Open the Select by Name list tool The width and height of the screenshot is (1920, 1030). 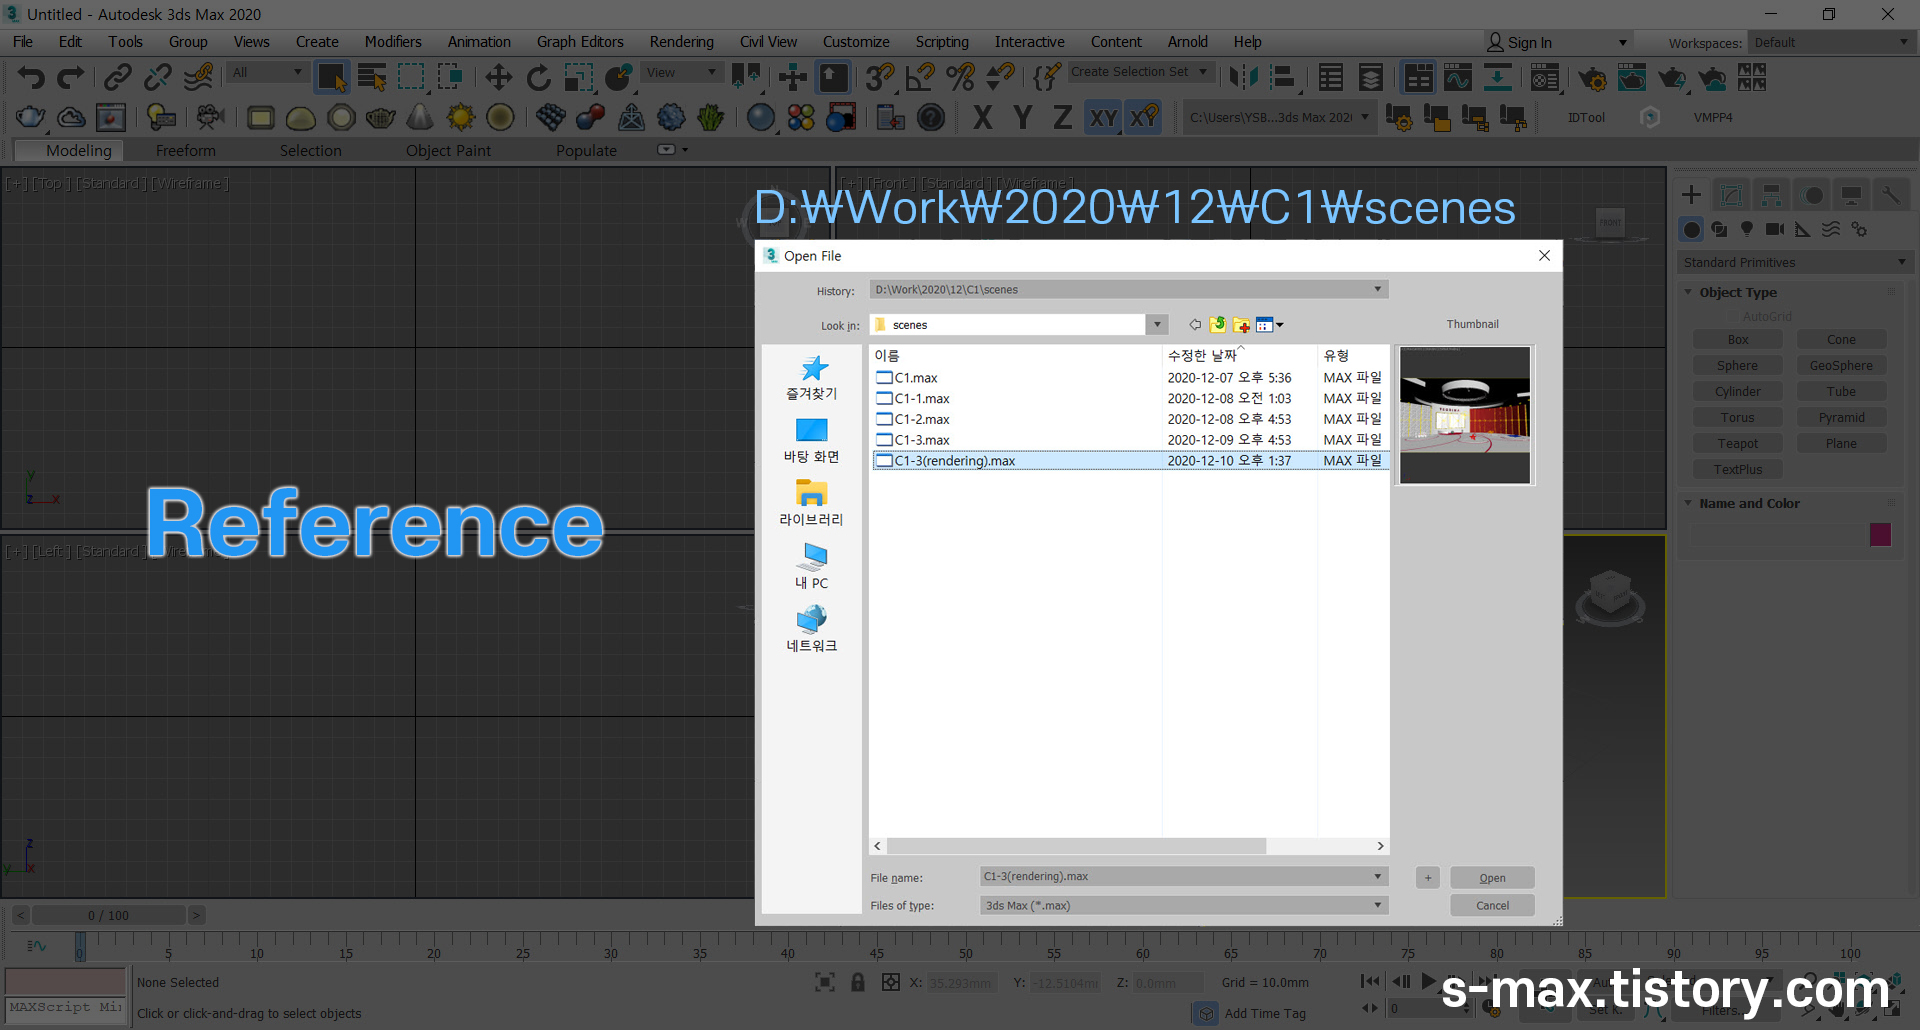coord(372,77)
